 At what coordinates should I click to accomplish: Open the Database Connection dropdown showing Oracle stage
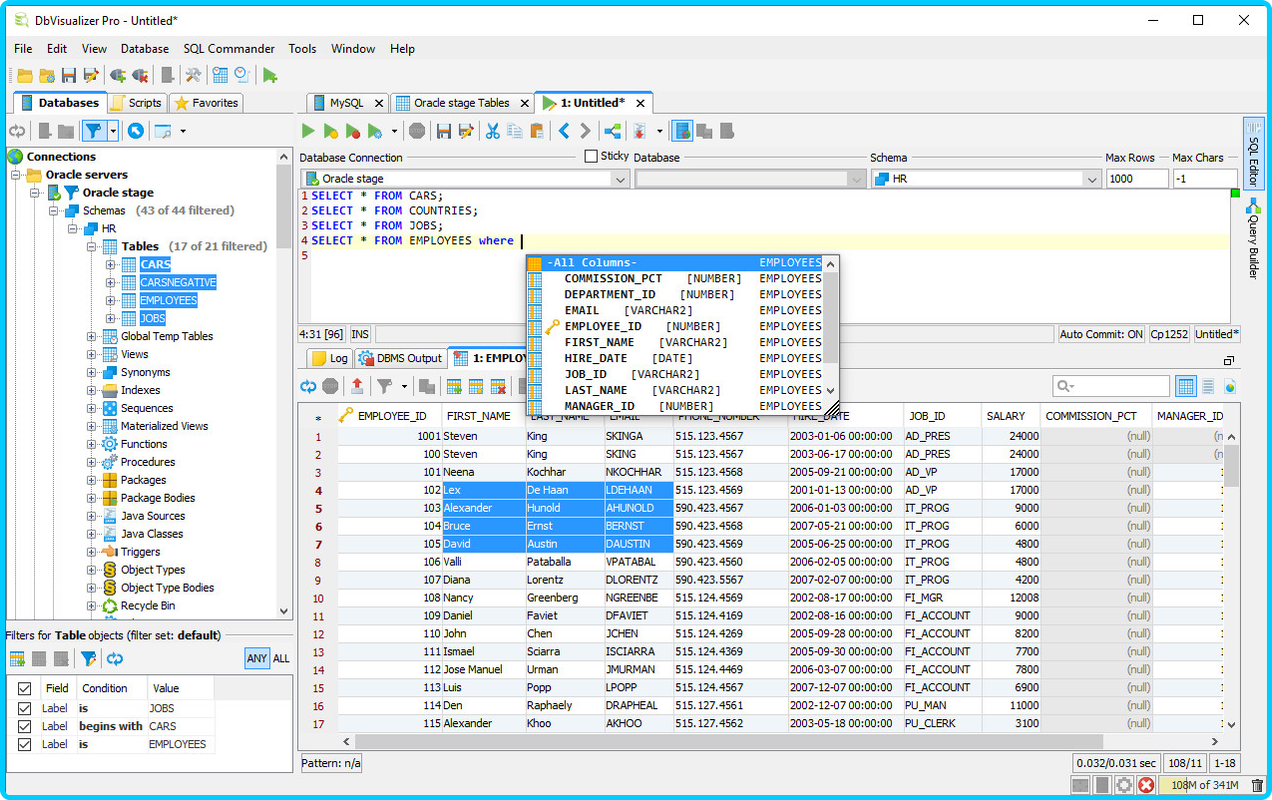464,179
